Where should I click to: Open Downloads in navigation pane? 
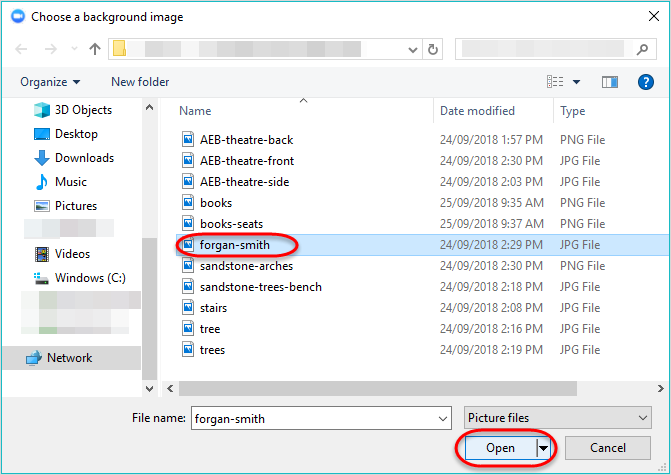(x=74, y=158)
